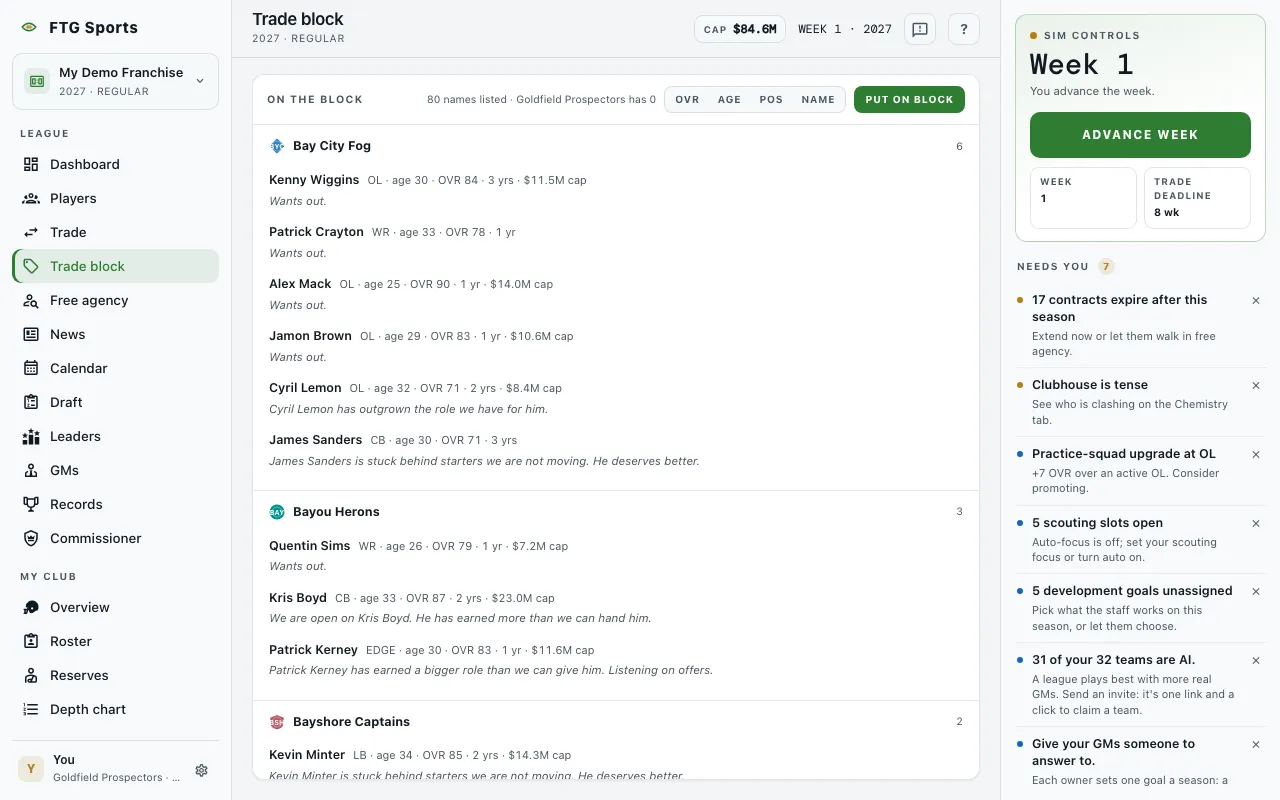This screenshot has width=1280, height=800.
Task: Open the Records trophy icon
Action: [31, 504]
